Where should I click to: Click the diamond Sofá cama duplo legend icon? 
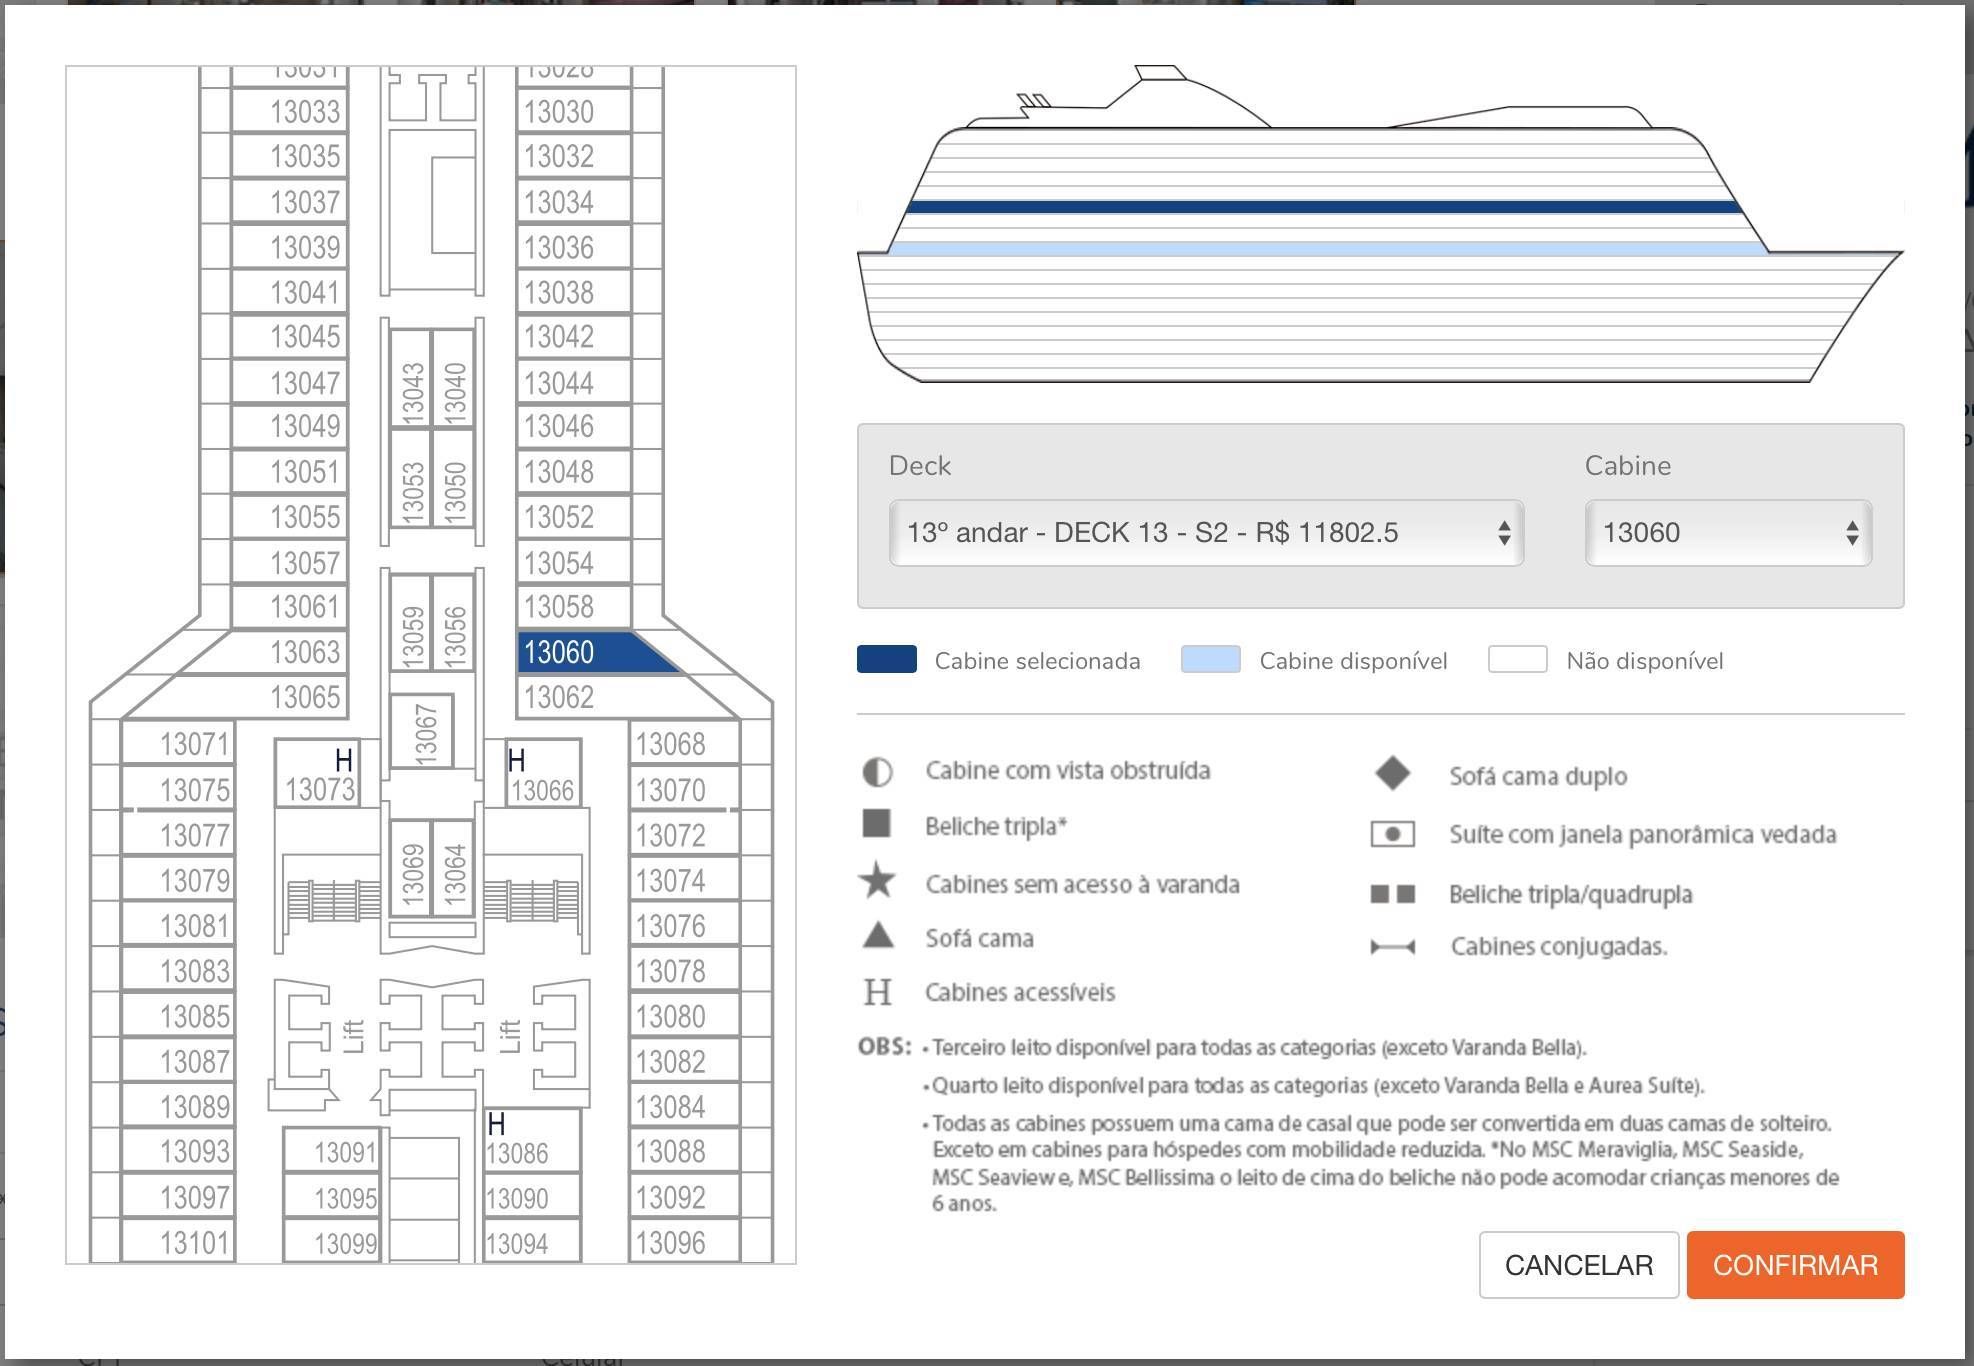click(1392, 773)
